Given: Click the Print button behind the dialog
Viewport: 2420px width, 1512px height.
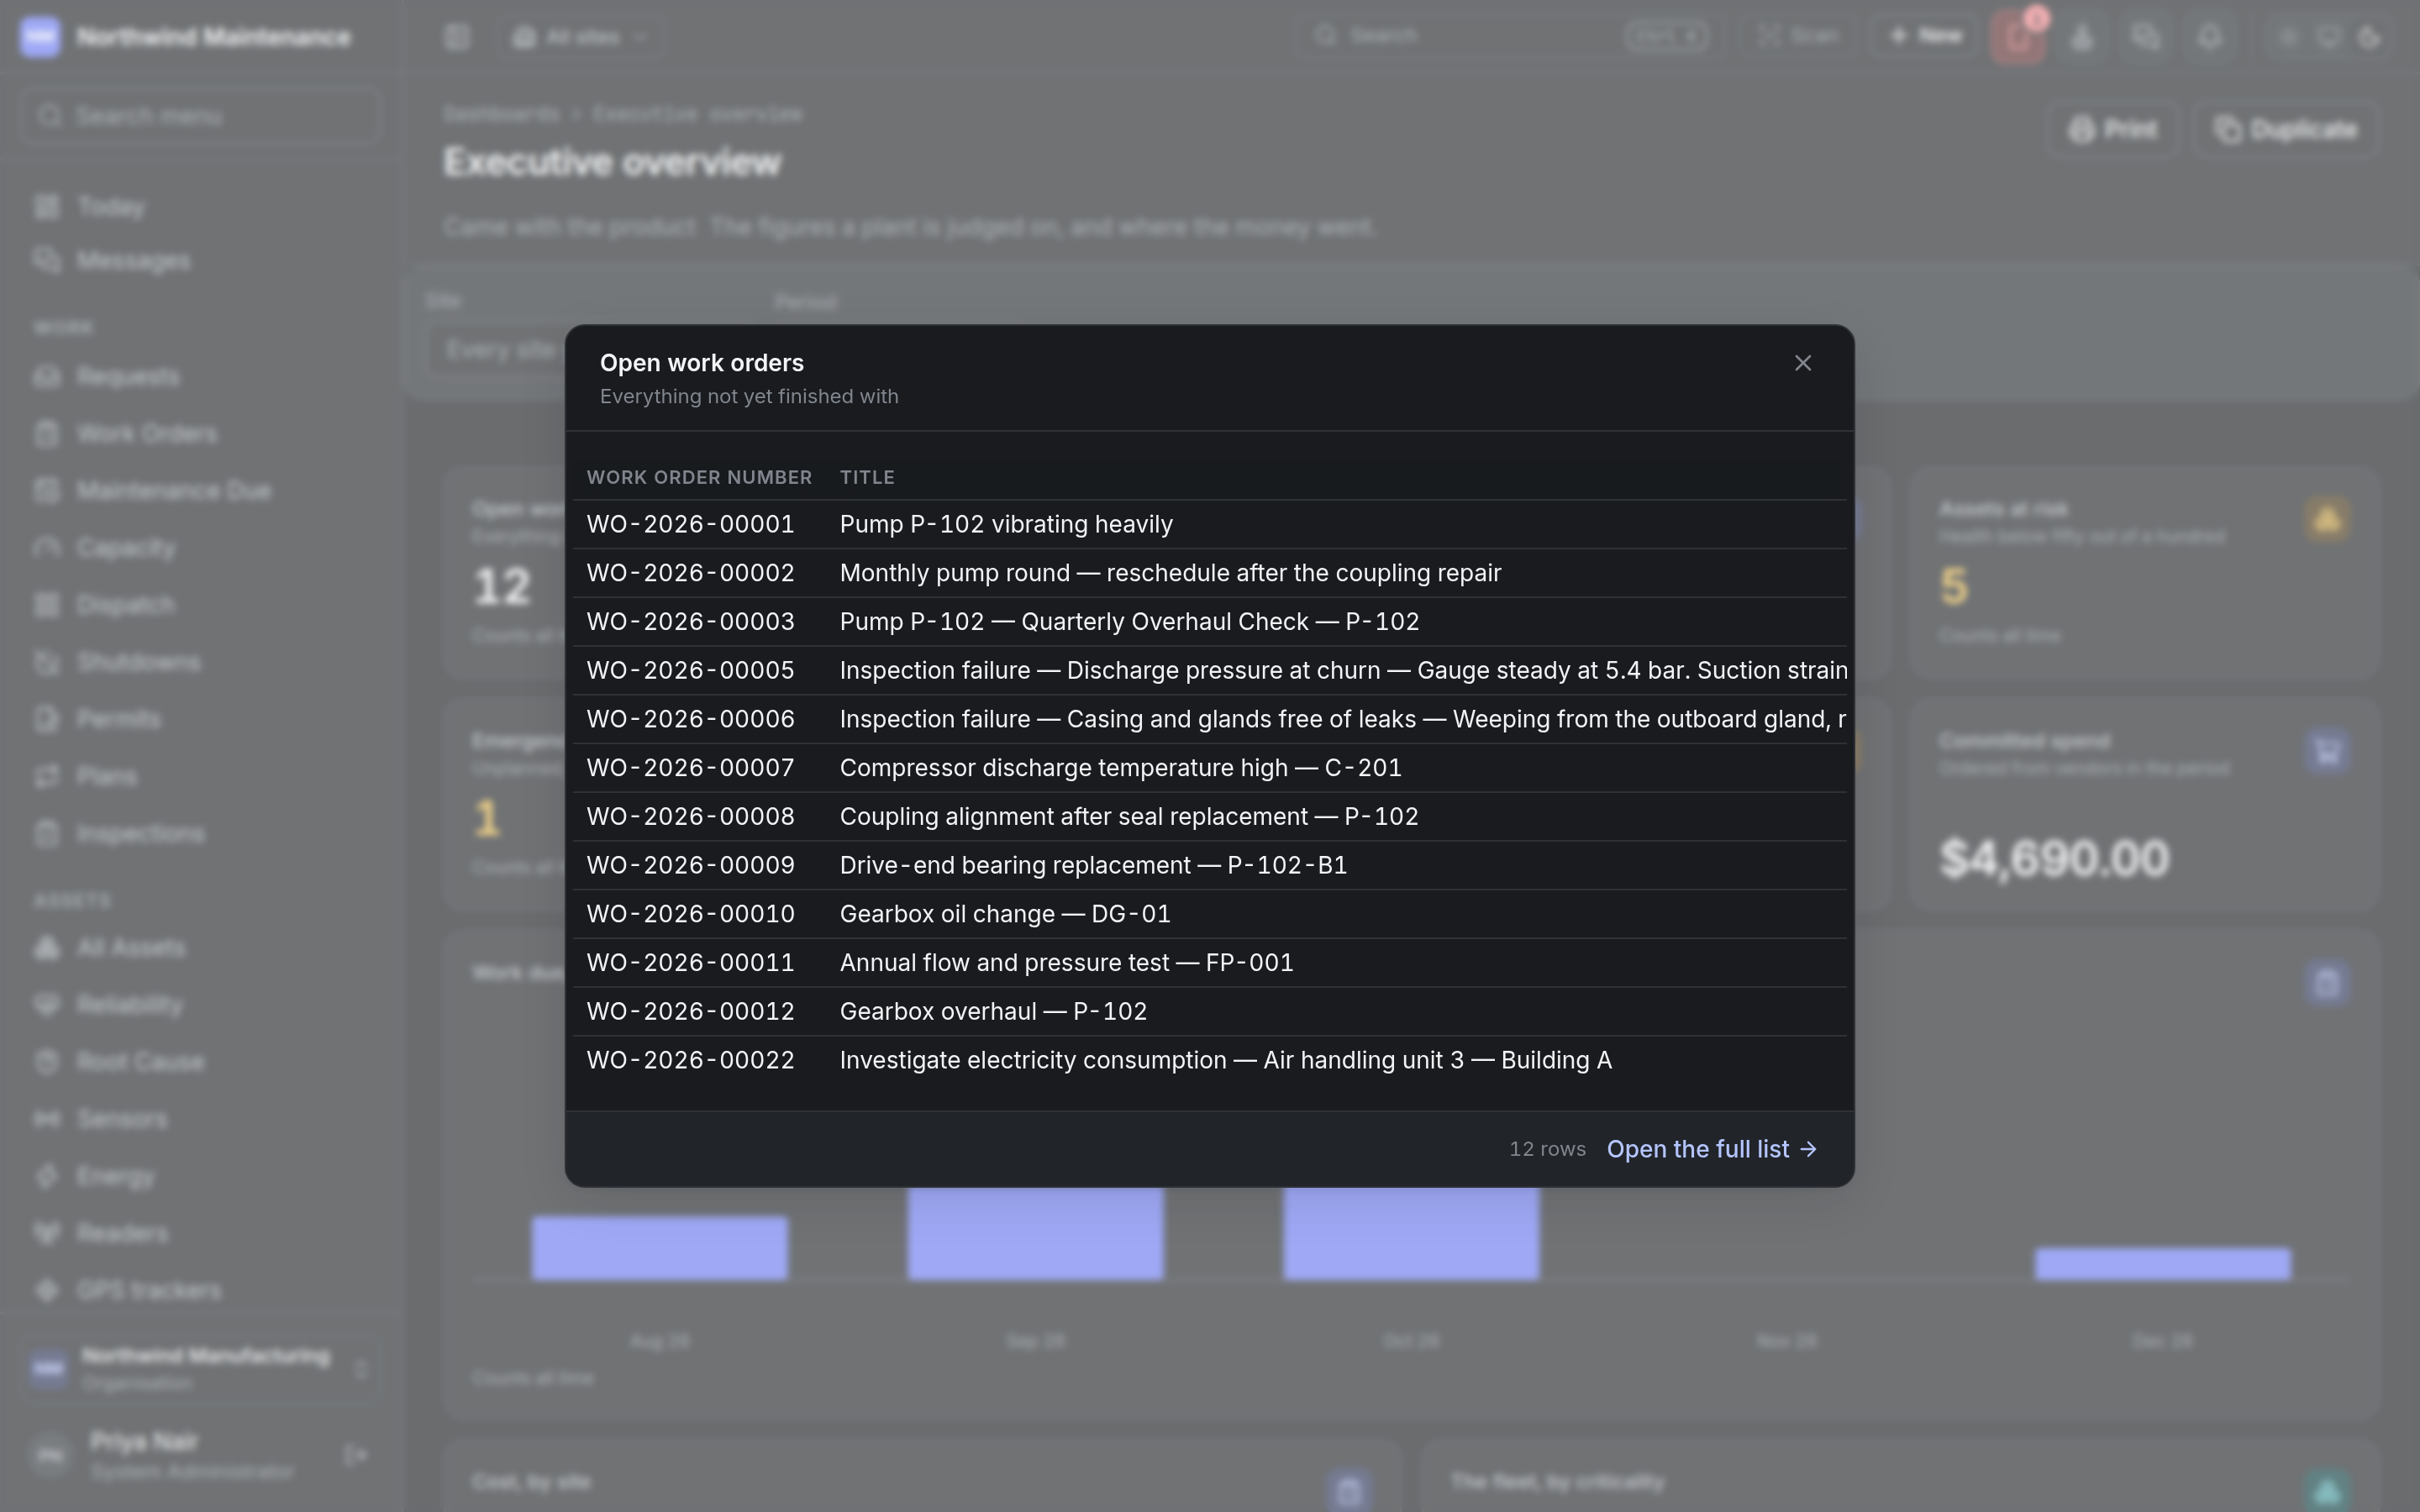Looking at the screenshot, I should [x=2112, y=130].
